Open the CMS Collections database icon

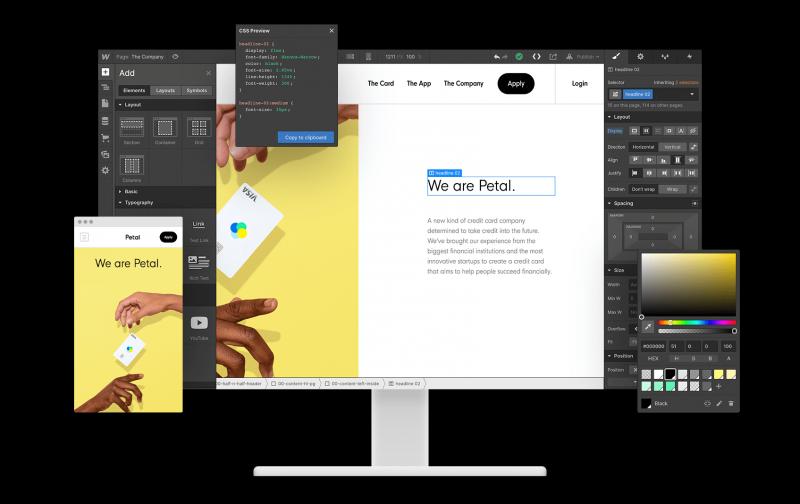[x=105, y=121]
